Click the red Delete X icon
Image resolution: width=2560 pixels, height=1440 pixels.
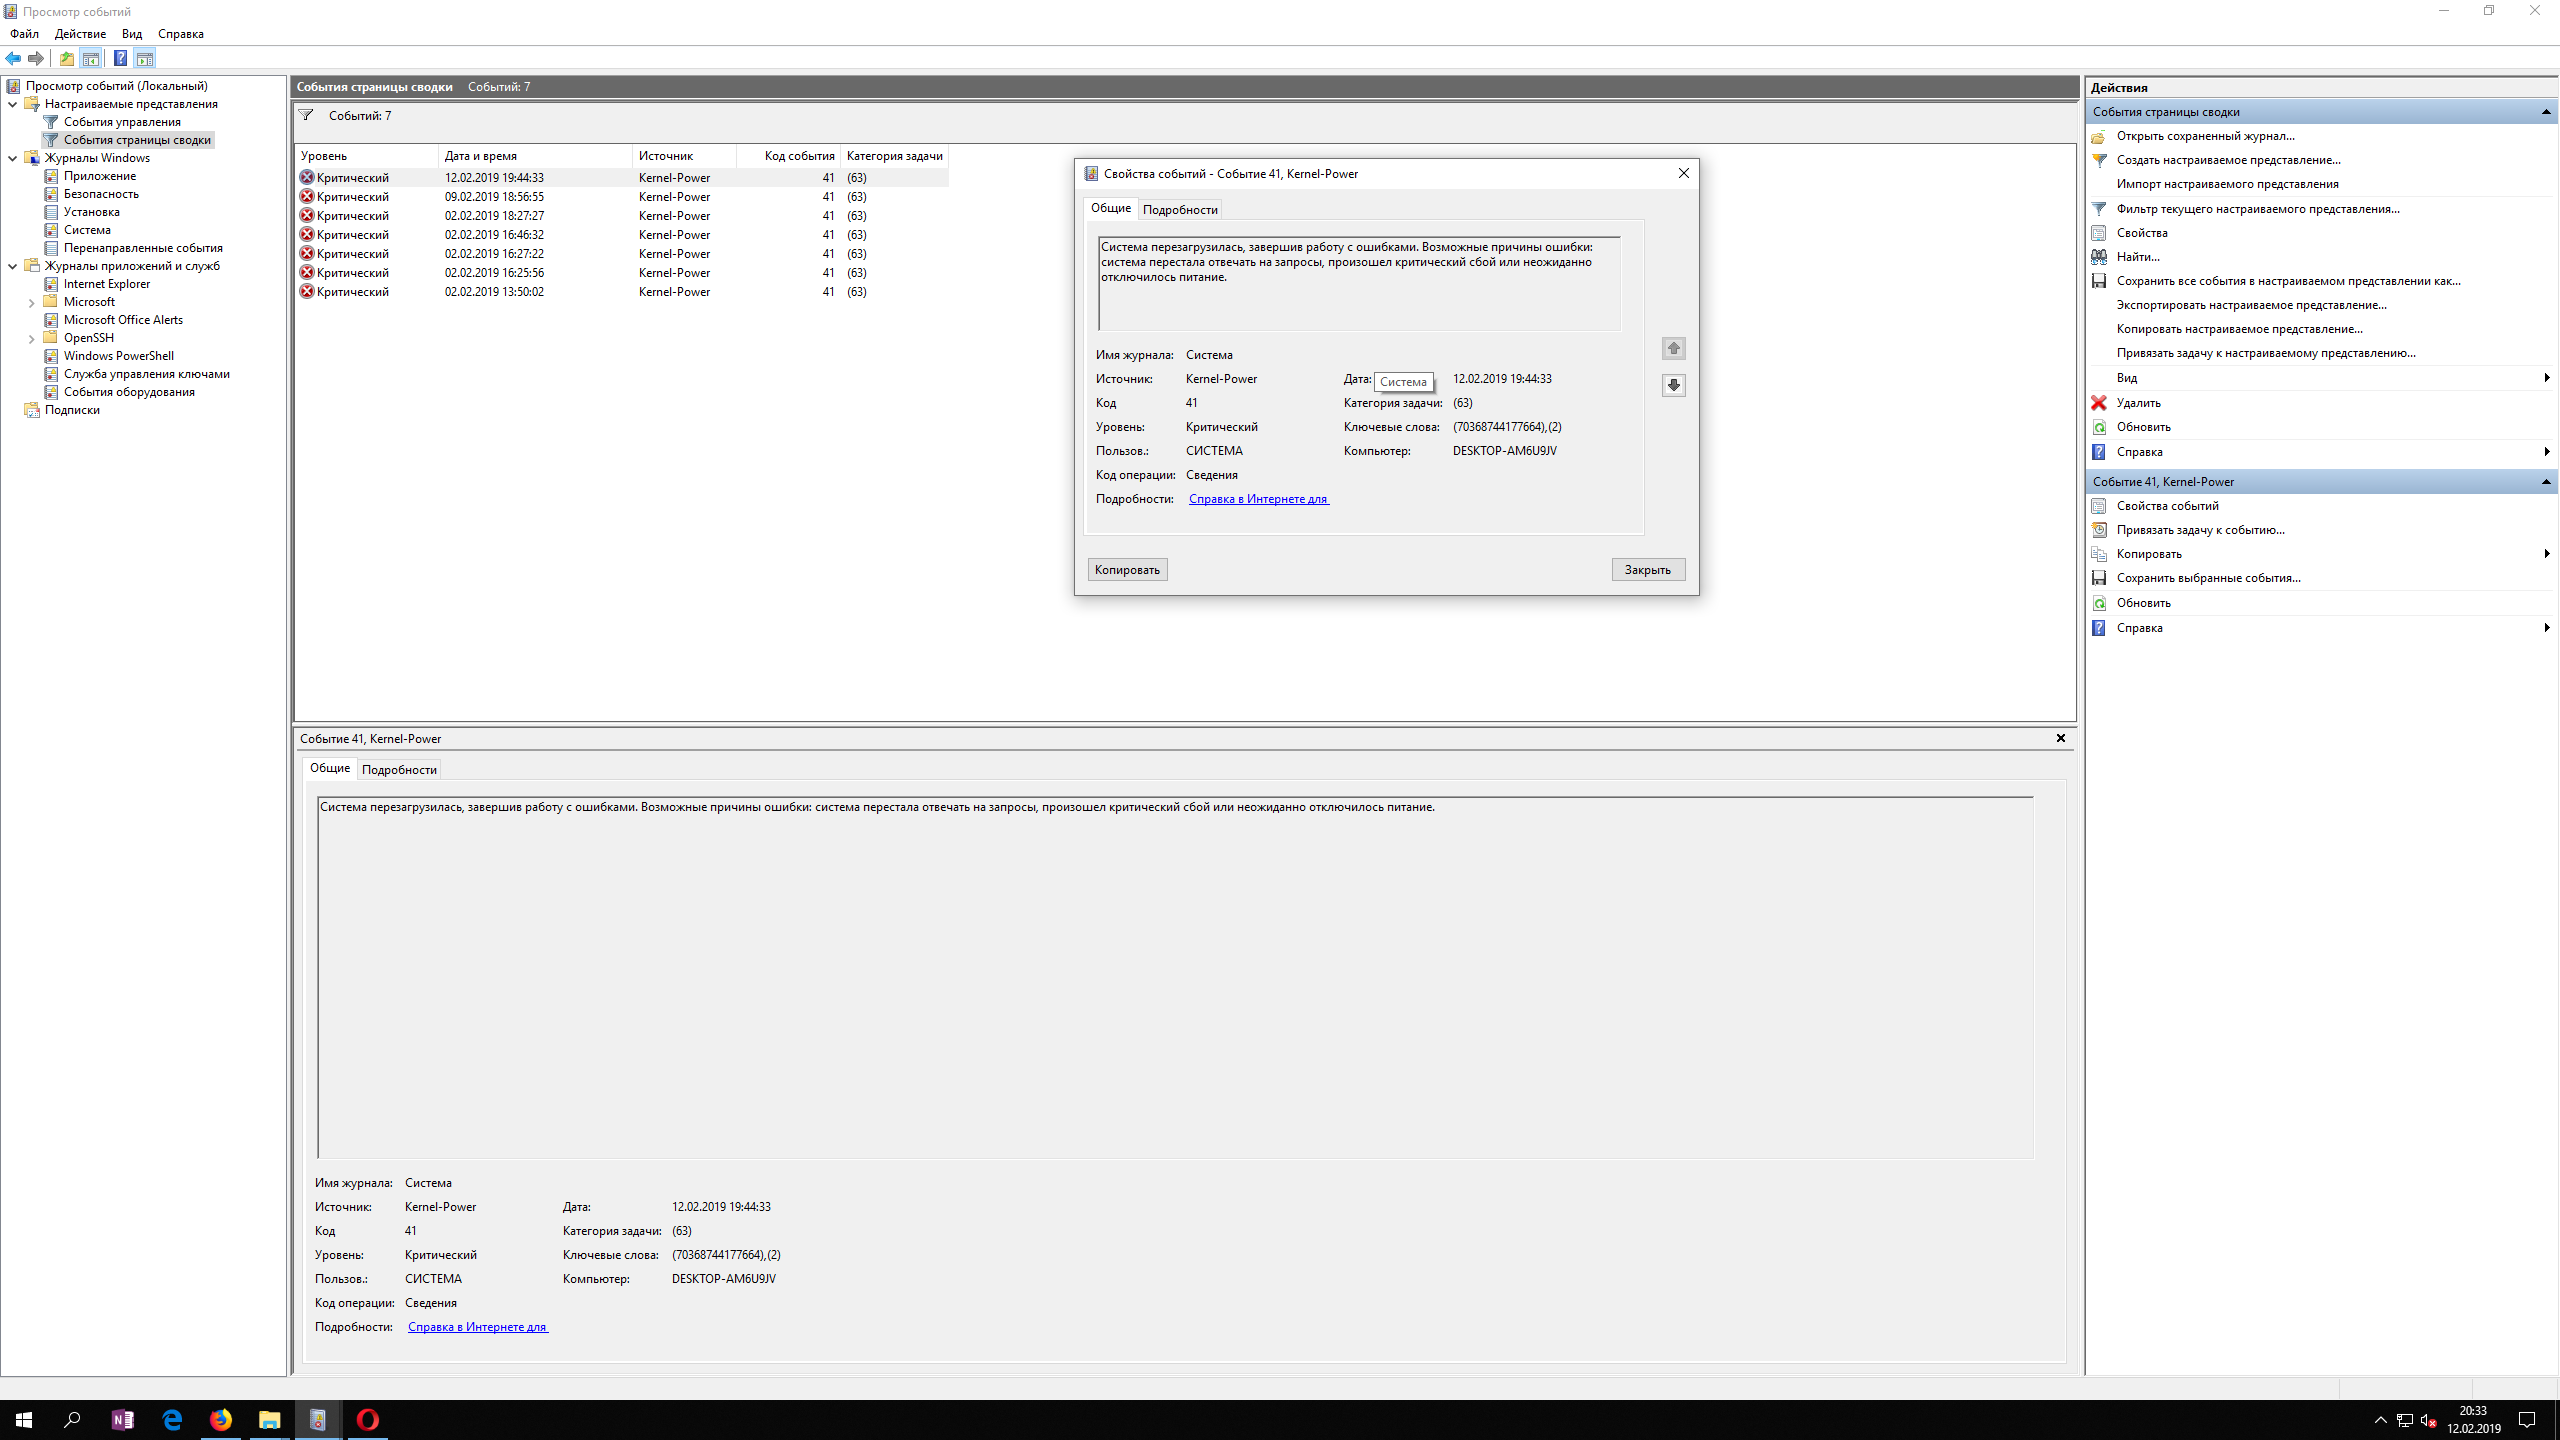point(2099,403)
